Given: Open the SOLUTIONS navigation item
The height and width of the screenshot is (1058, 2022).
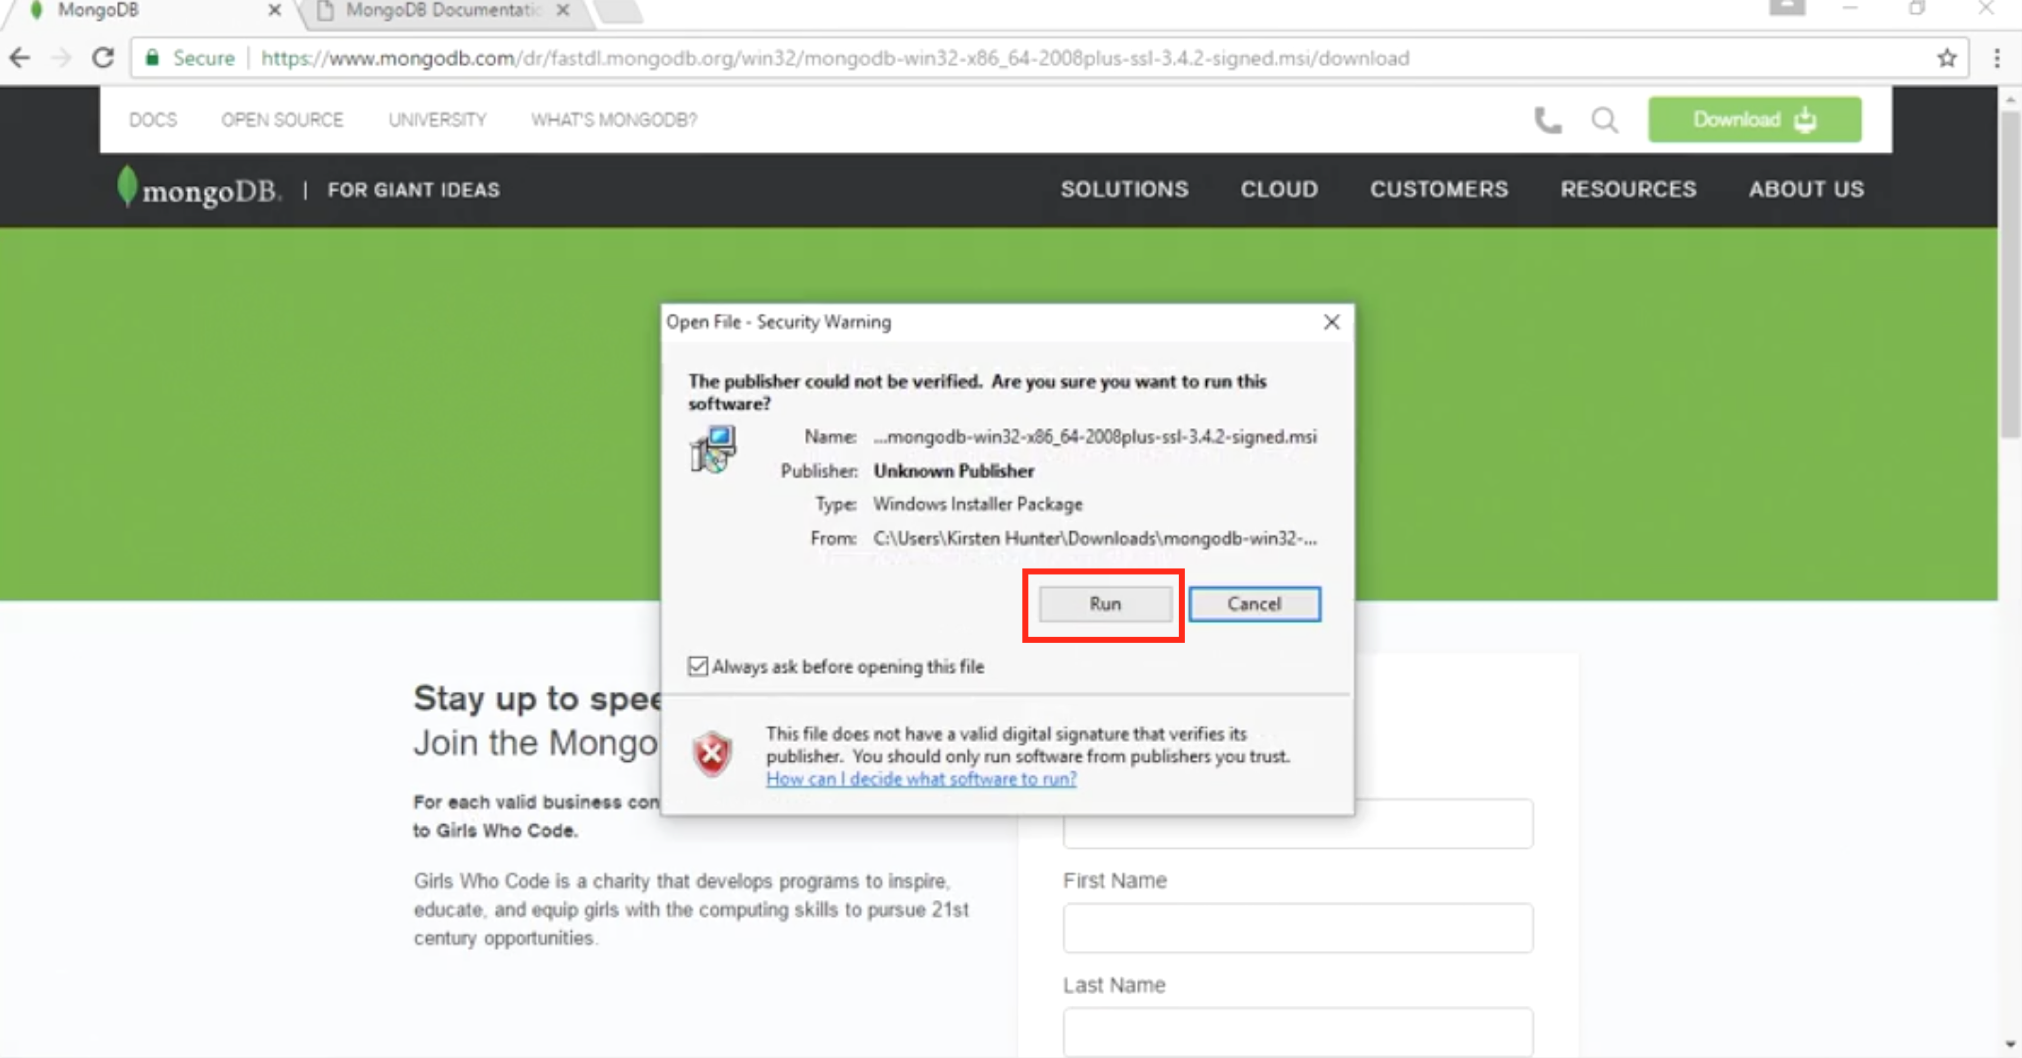Looking at the screenshot, I should coord(1125,189).
